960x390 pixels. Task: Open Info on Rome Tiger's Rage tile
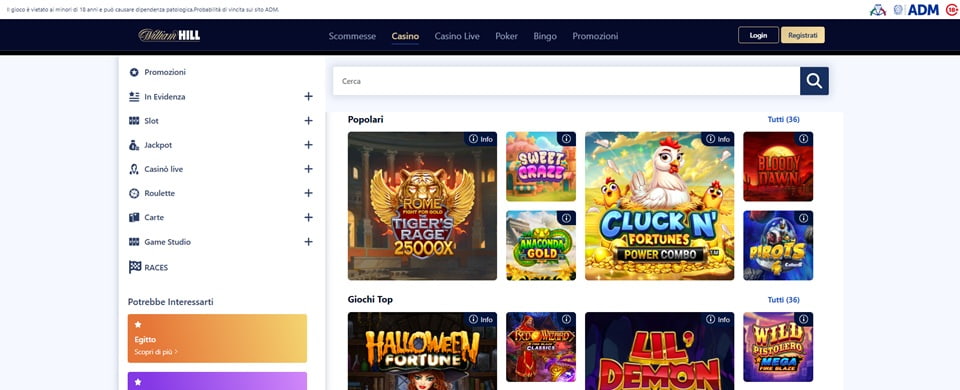coord(481,139)
